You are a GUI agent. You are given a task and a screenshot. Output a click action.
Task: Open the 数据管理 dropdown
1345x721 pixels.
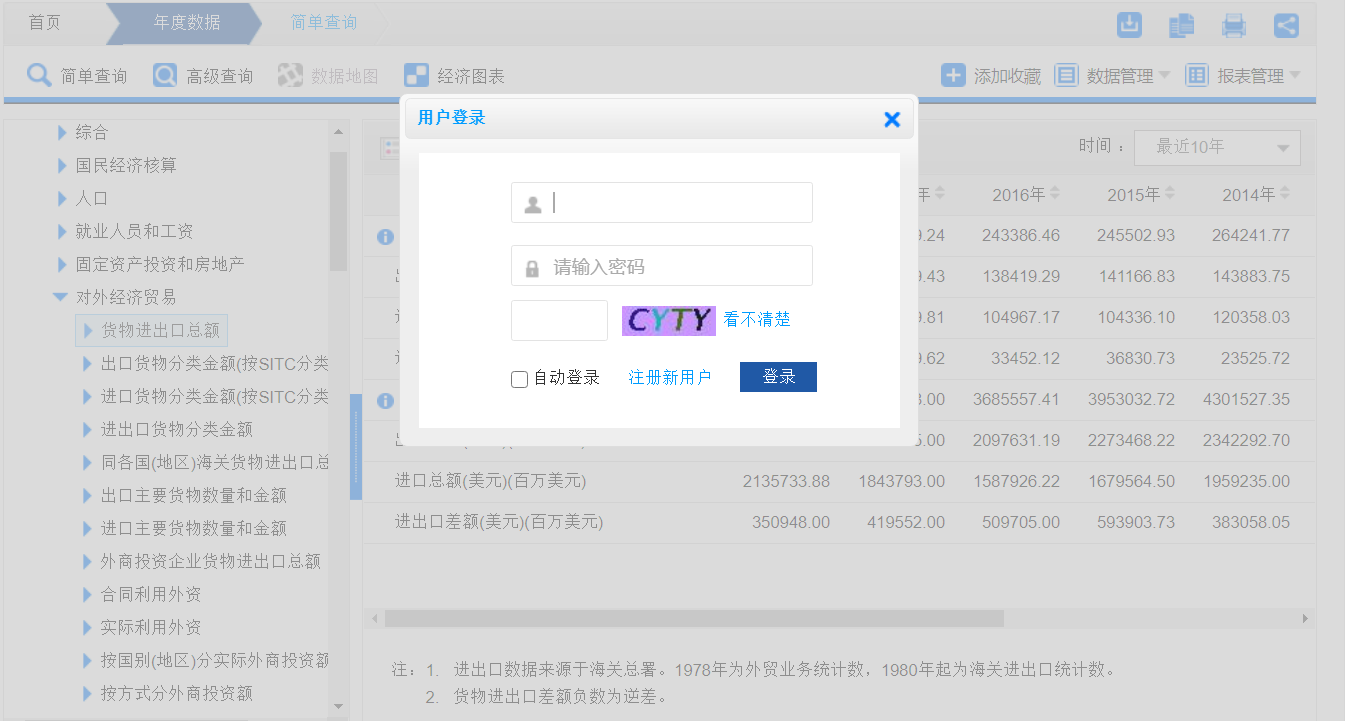(1112, 76)
